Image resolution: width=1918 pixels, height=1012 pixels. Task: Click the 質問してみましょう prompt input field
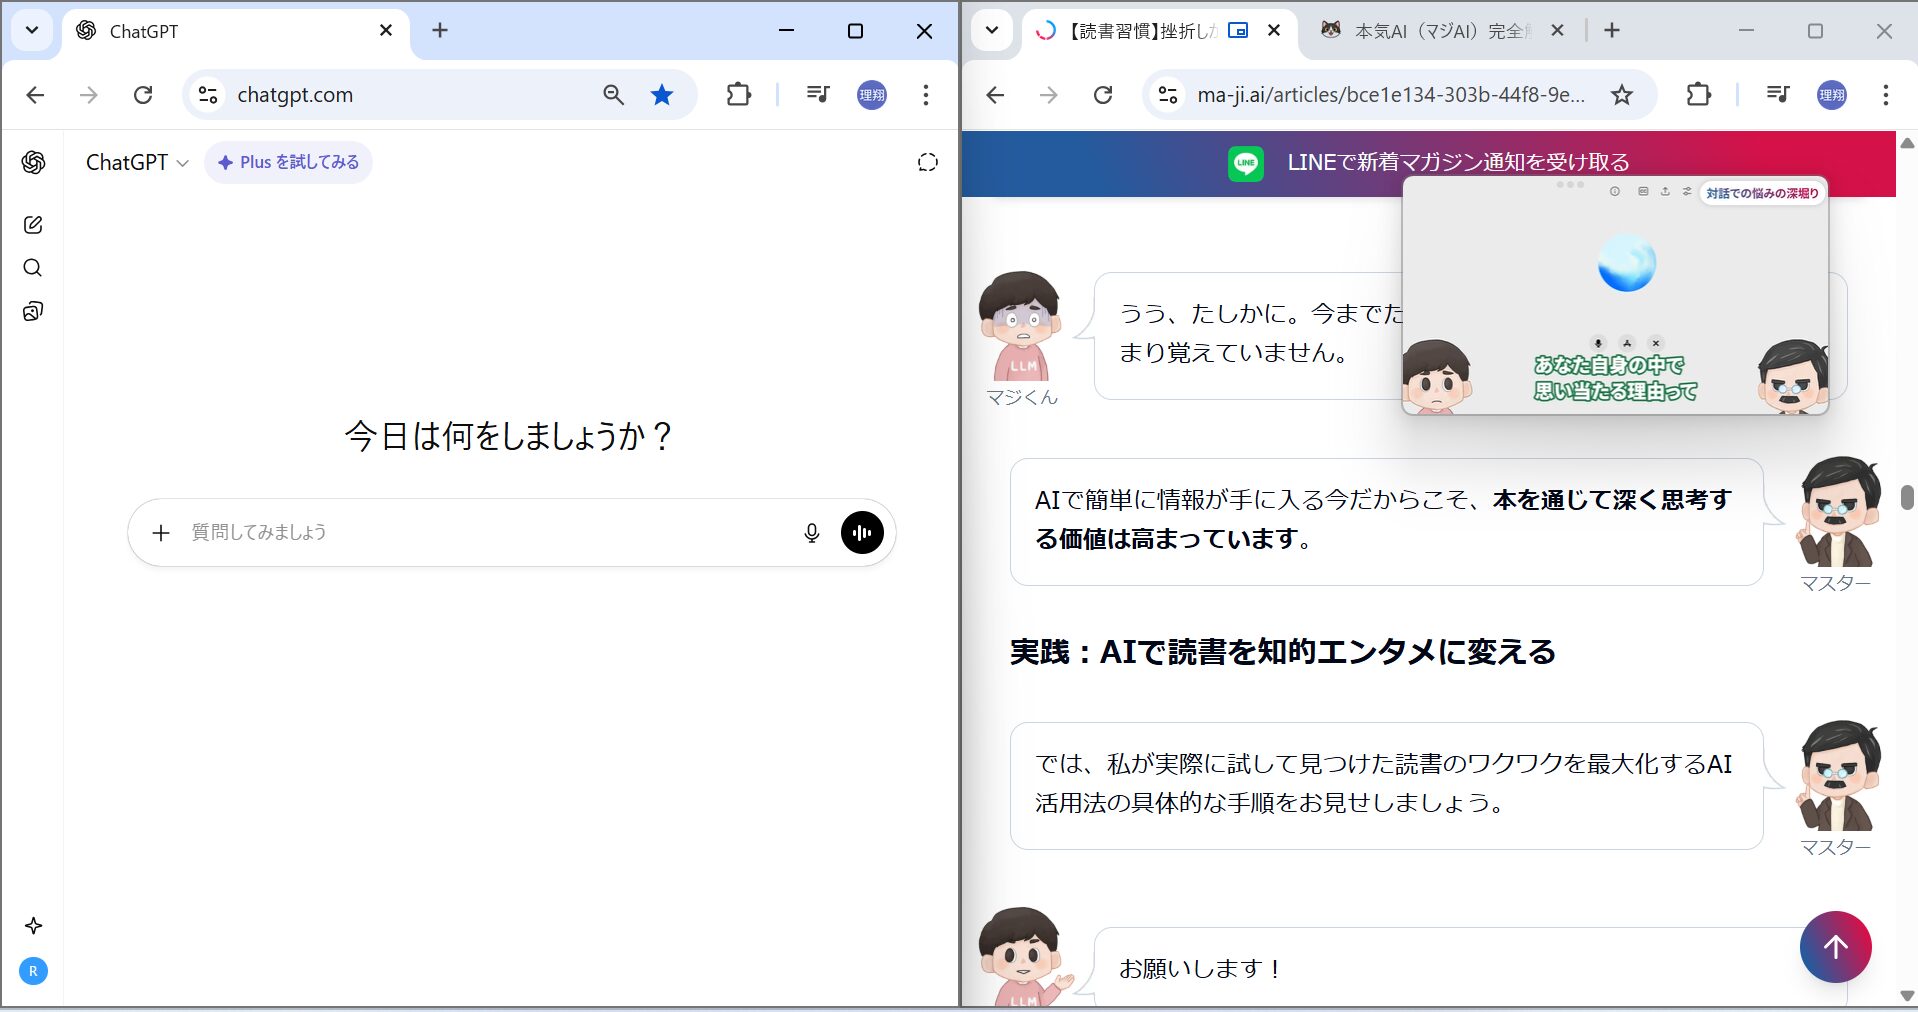480,533
